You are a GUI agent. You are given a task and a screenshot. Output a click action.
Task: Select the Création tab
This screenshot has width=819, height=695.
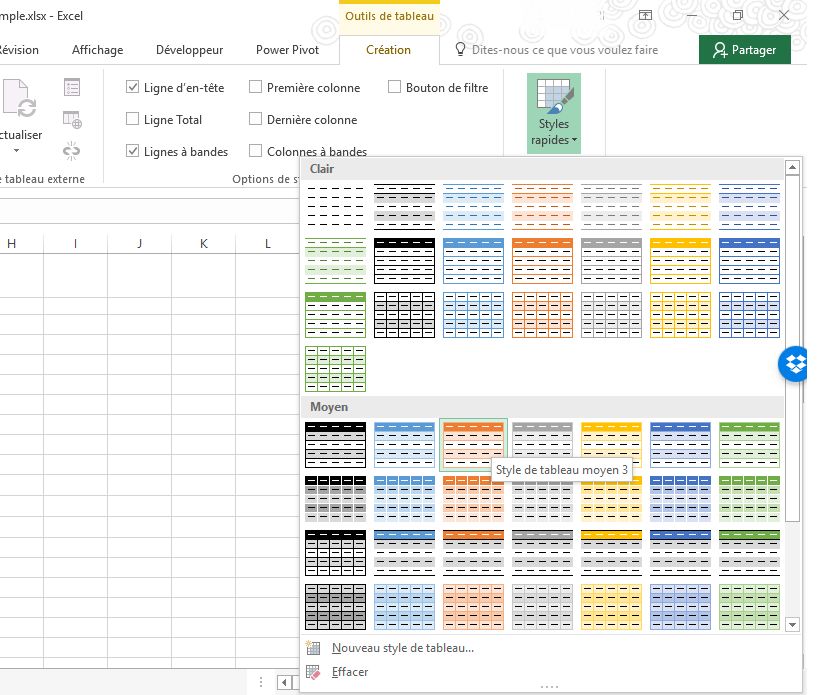389,50
